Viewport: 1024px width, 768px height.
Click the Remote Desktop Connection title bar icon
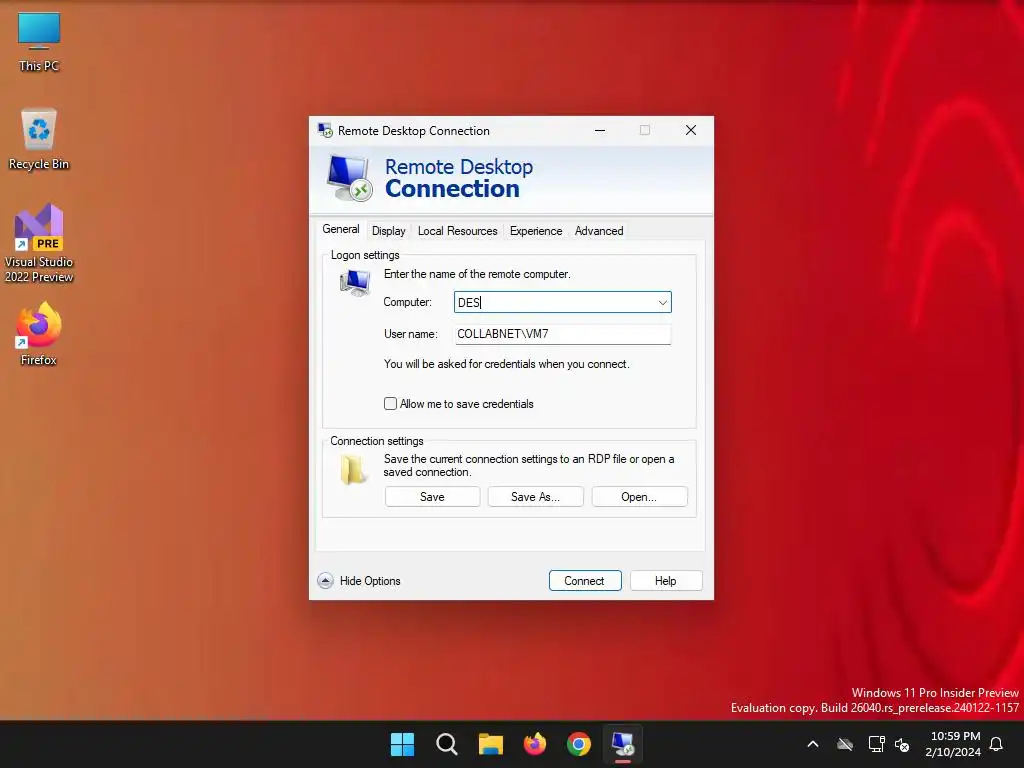click(325, 131)
